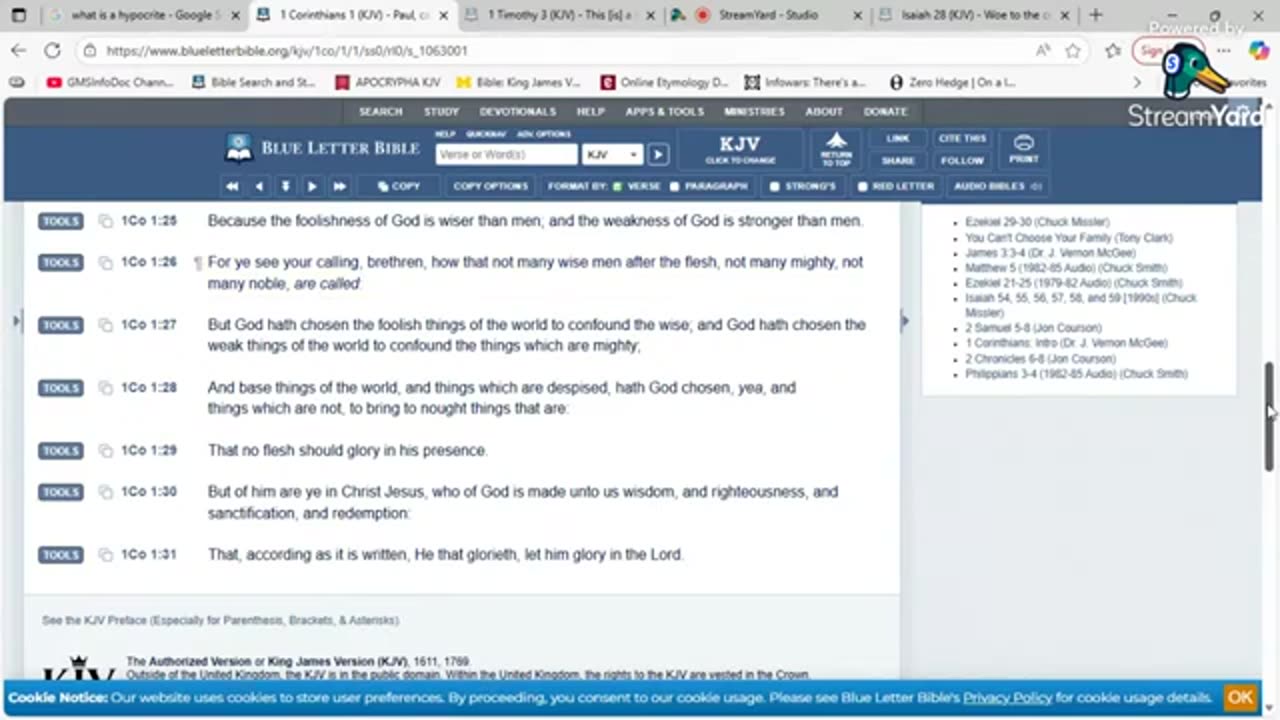
Task: Show more bookmarks with chevron in favorites bar
Action: coord(1137,83)
